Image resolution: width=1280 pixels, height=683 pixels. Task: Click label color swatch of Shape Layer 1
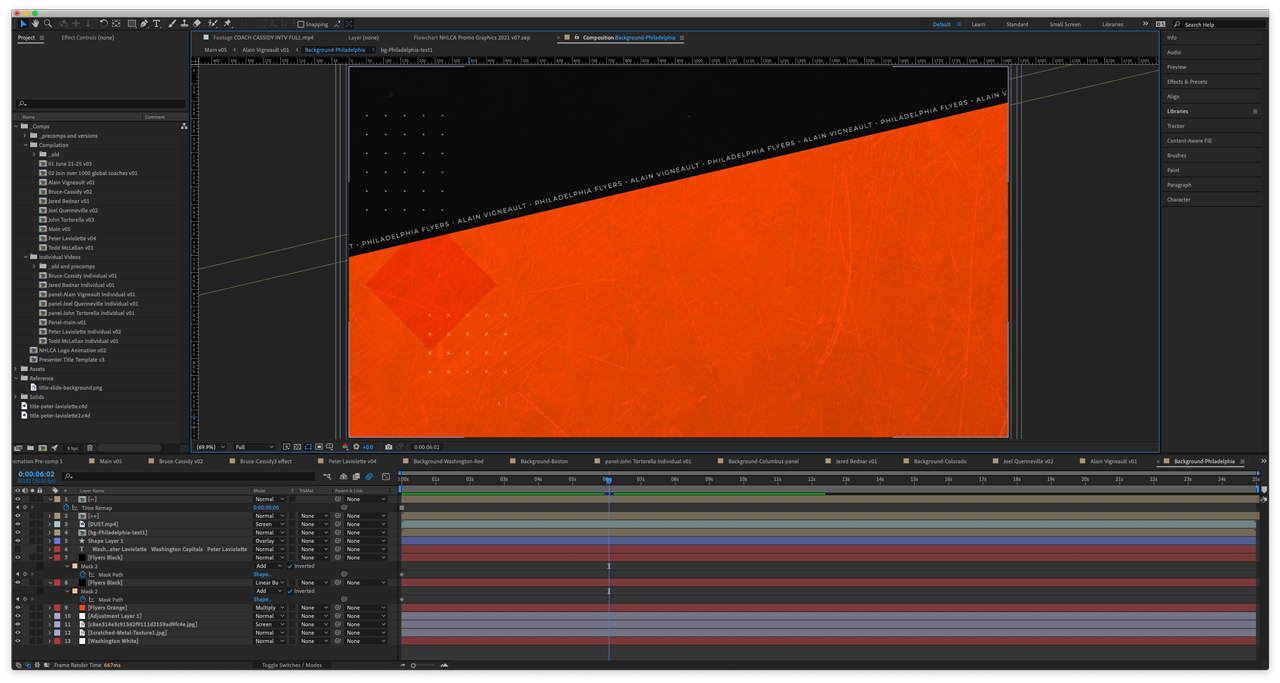point(56,541)
